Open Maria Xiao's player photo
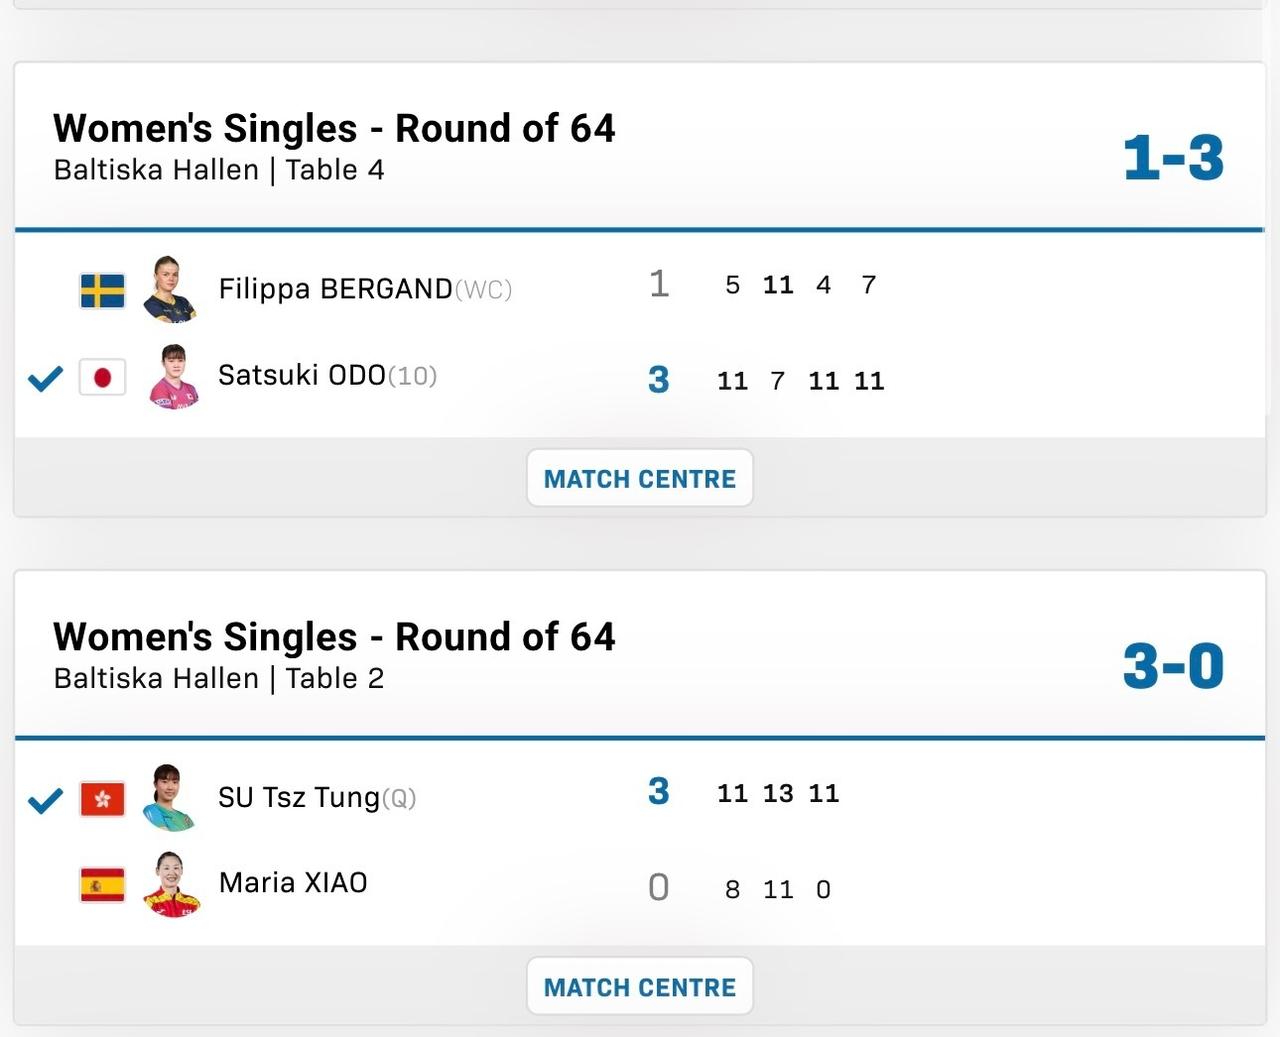The image size is (1280, 1037). click(x=172, y=884)
